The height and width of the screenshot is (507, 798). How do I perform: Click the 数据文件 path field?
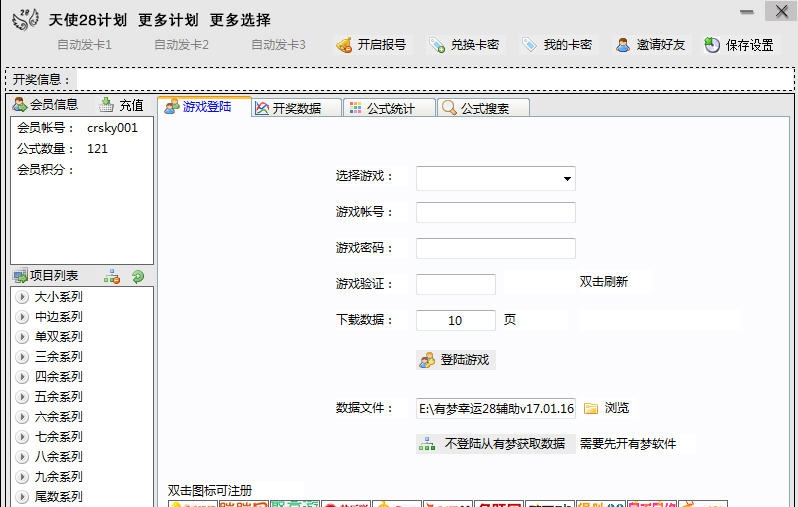(x=496, y=408)
